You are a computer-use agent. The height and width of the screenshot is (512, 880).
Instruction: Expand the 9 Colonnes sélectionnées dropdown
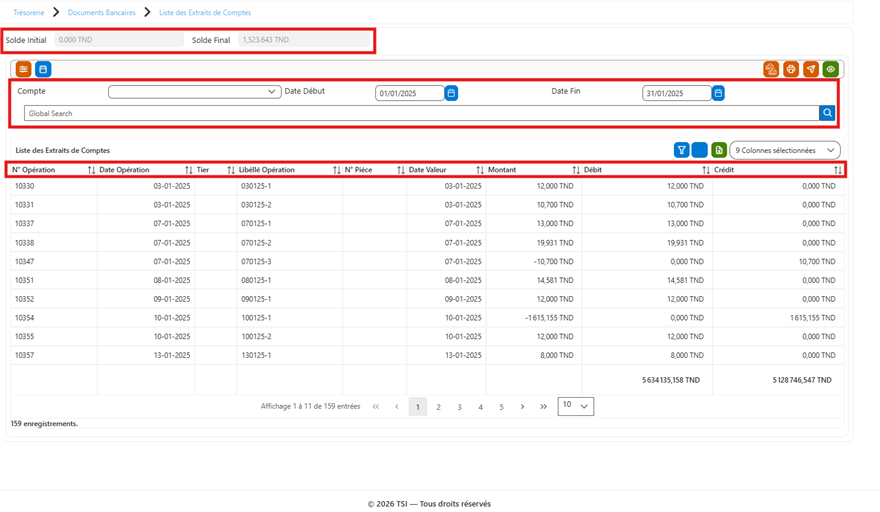785,150
